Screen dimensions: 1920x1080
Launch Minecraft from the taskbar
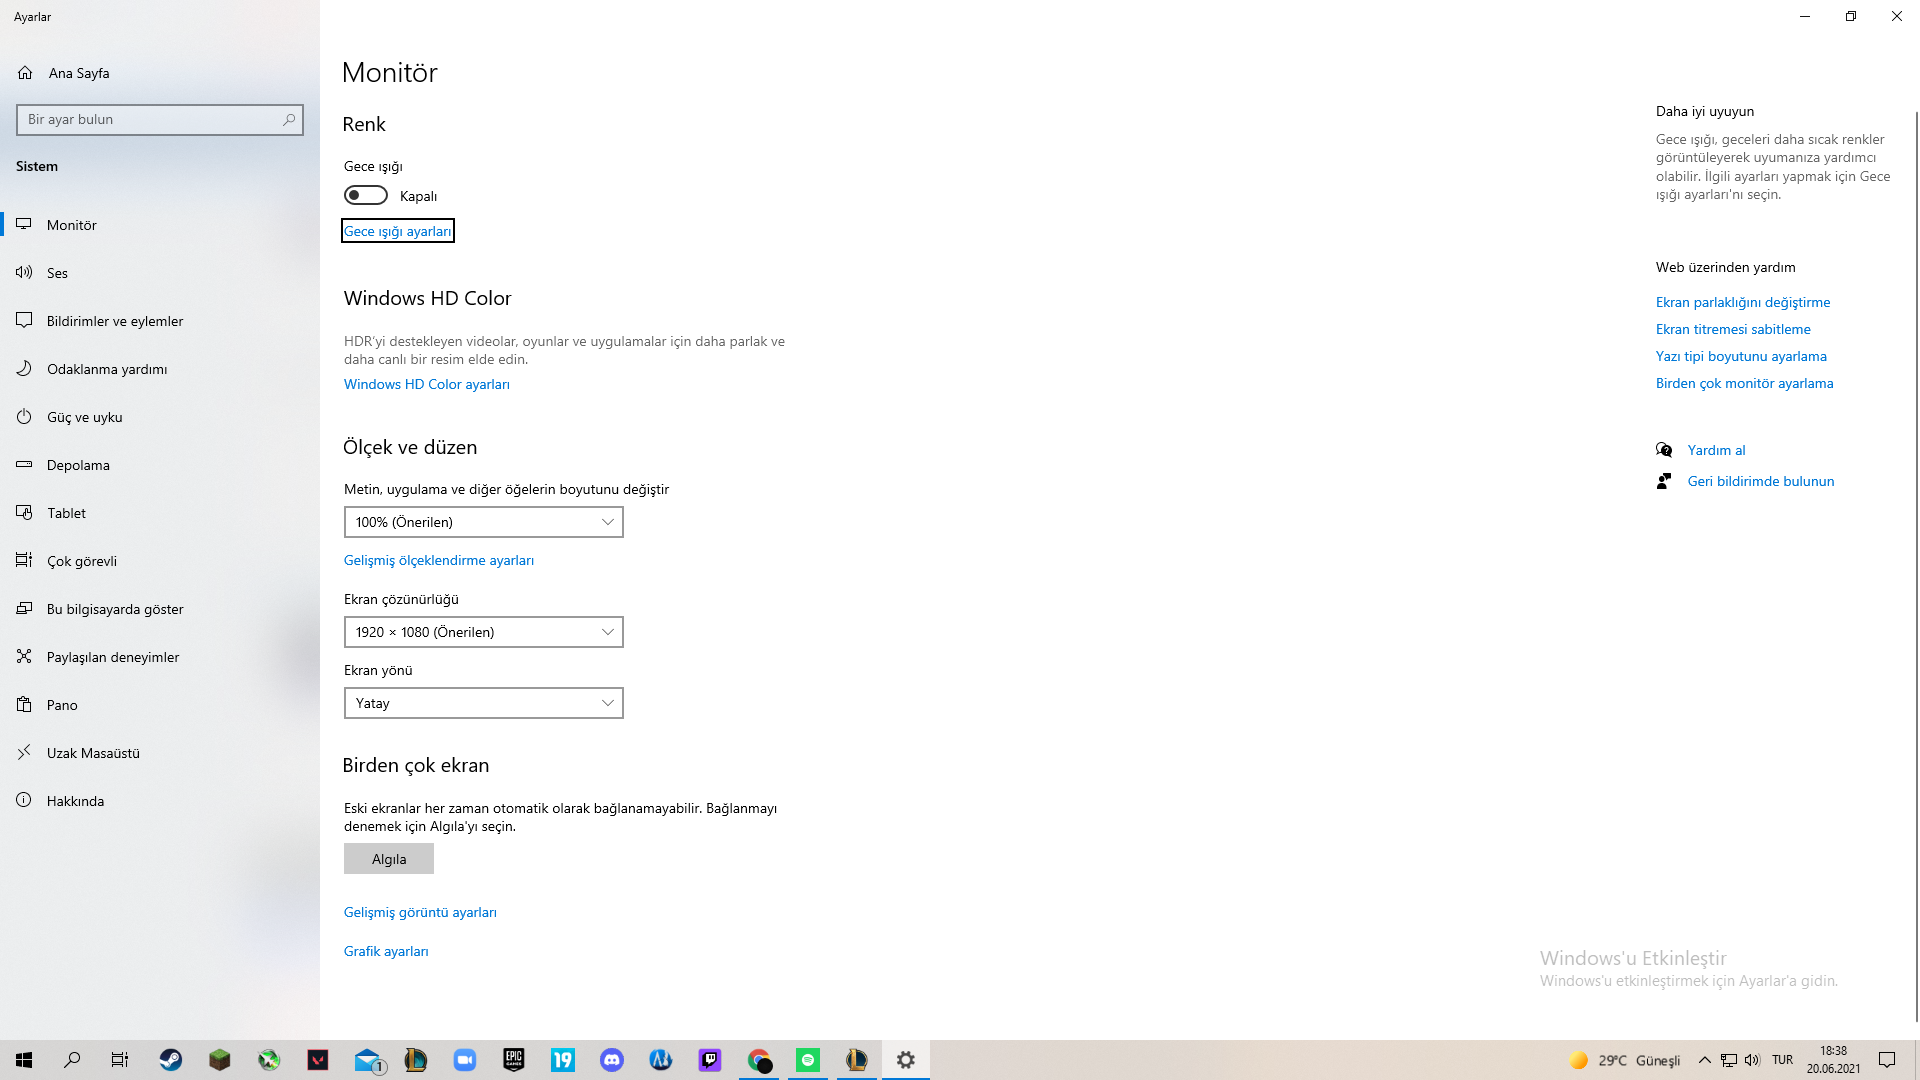pyautogui.click(x=219, y=1060)
